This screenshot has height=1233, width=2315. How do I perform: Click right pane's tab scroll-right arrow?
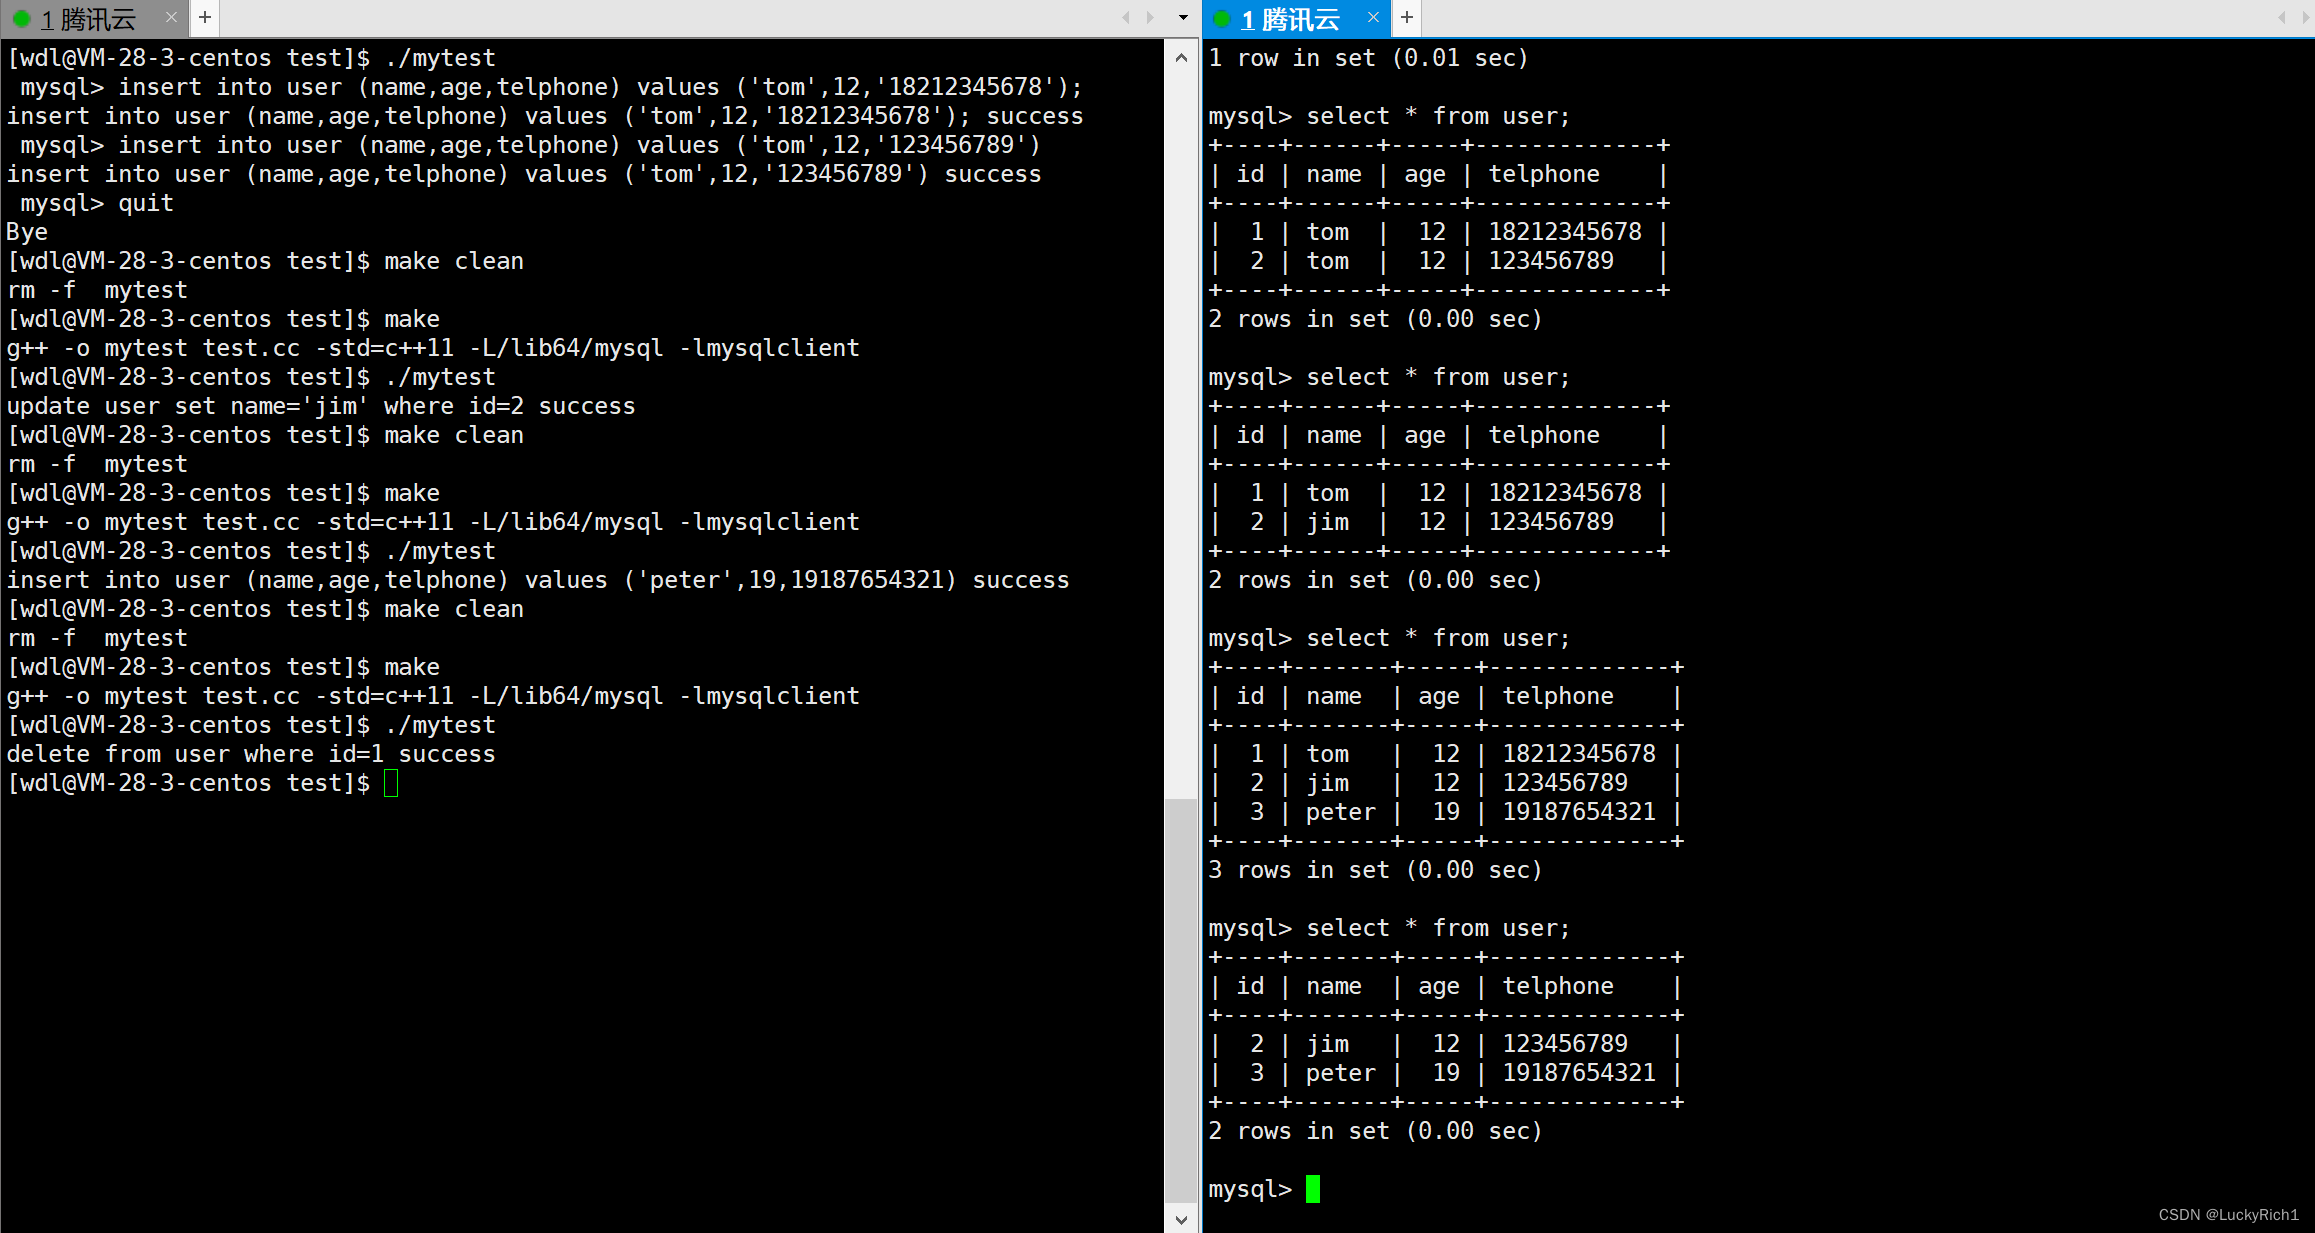pos(2306,17)
